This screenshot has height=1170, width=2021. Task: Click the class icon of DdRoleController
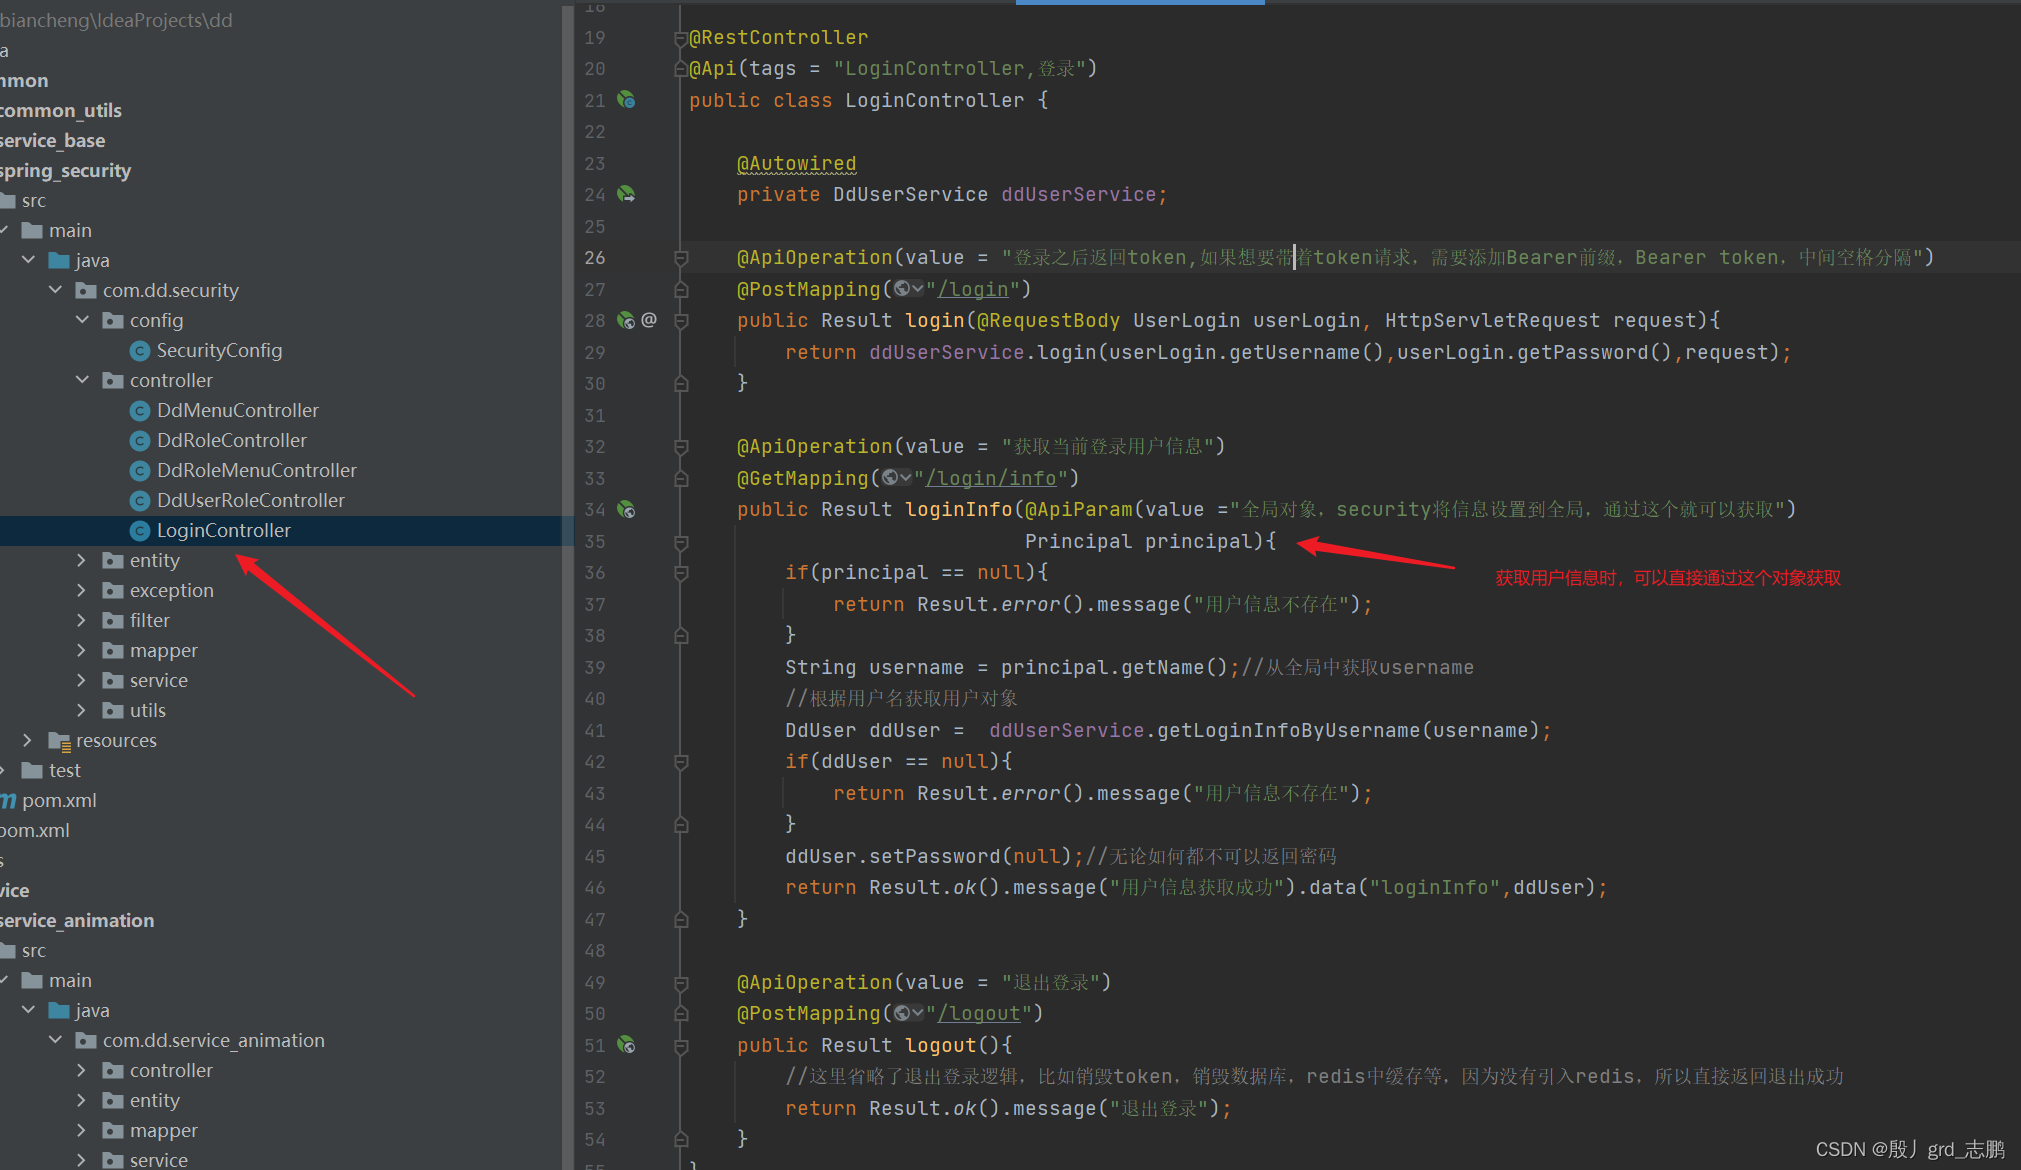pyautogui.click(x=140, y=441)
